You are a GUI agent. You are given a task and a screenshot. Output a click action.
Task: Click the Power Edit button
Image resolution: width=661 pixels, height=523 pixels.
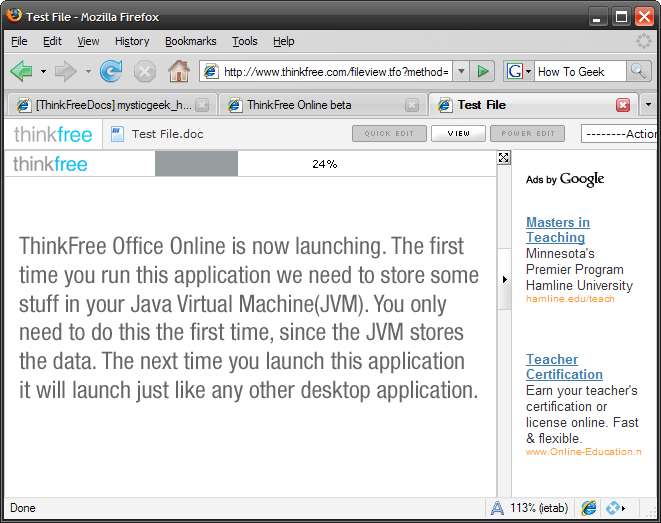pos(527,134)
